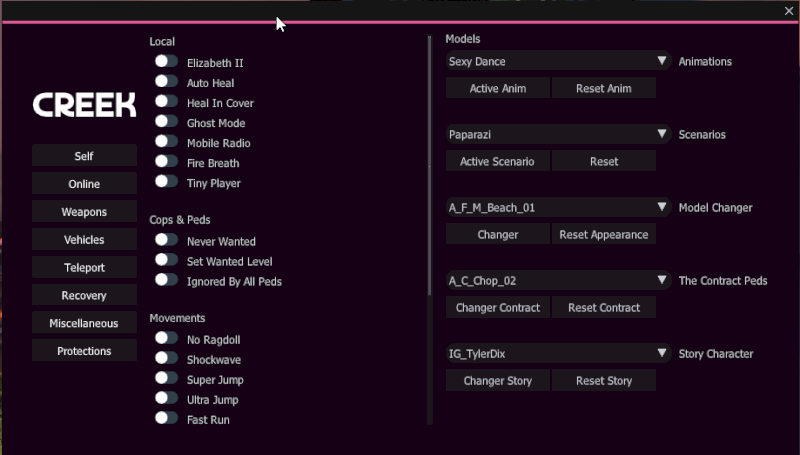The height and width of the screenshot is (455, 800).
Task: Toggle Shockwave switch
Action: click(x=166, y=358)
